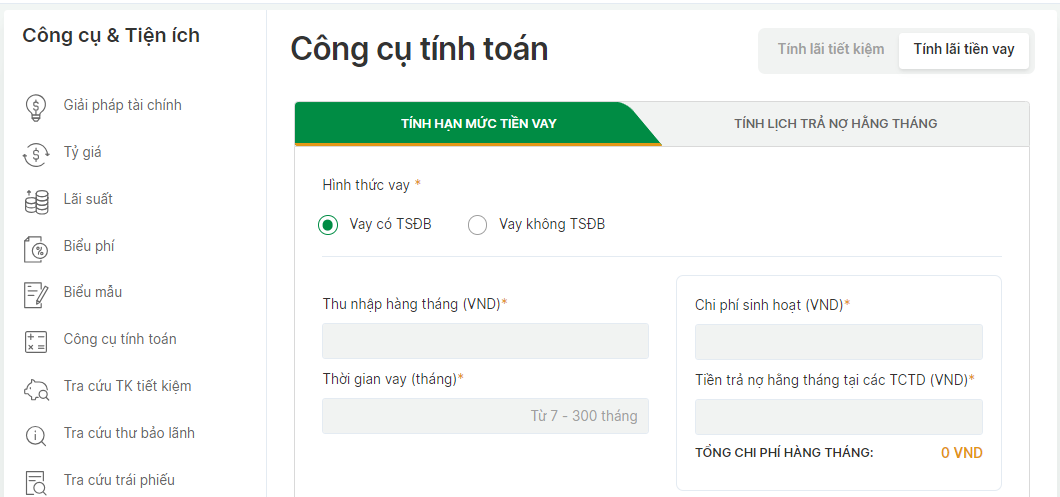
Task: Click the Biểu mẫu form pencil icon
Action: [36, 294]
